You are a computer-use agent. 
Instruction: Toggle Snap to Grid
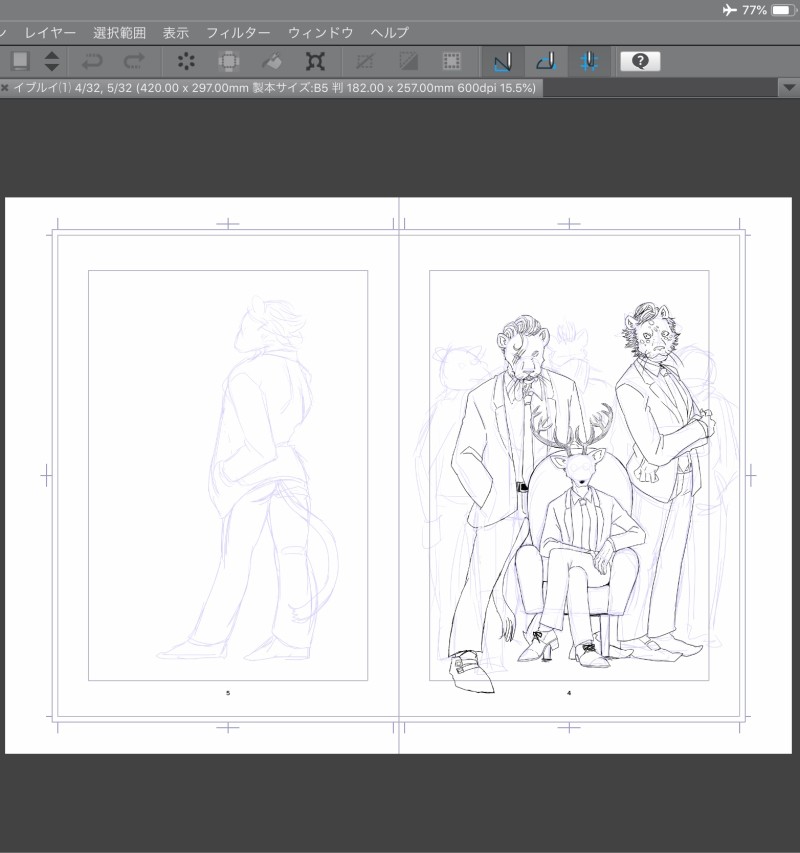(x=590, y=61)
